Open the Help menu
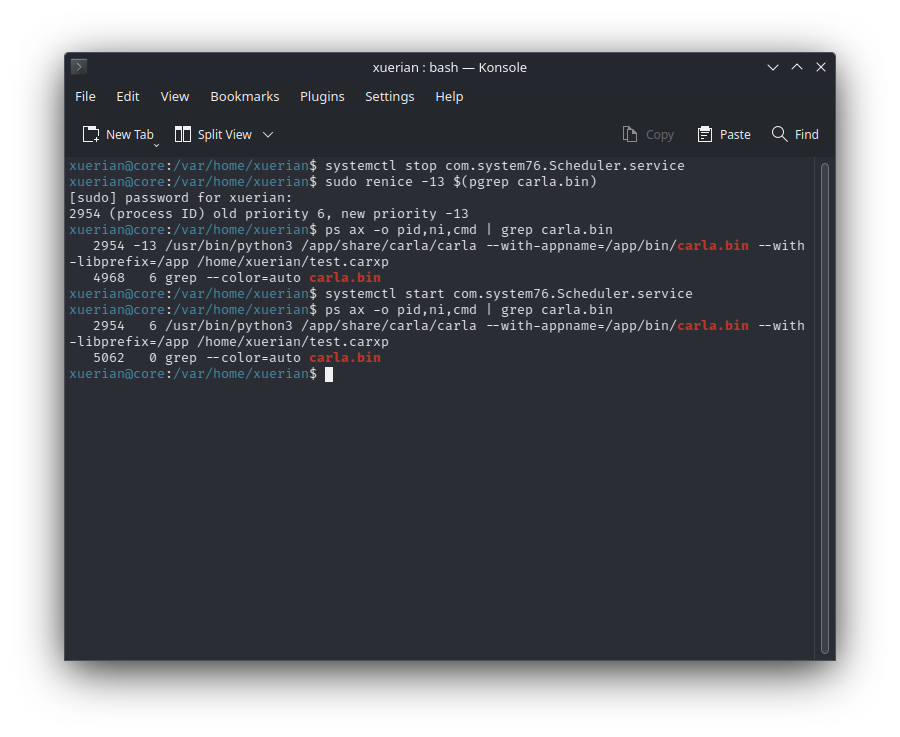 pyautogui.click(x=449, y=96)
